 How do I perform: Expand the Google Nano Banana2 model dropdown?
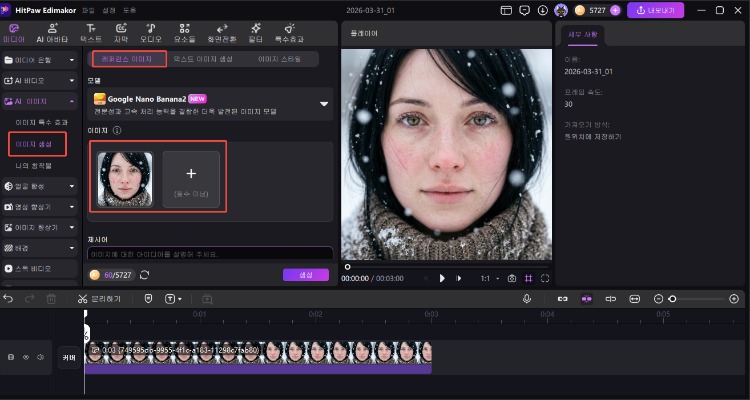[x=323, y=103]
